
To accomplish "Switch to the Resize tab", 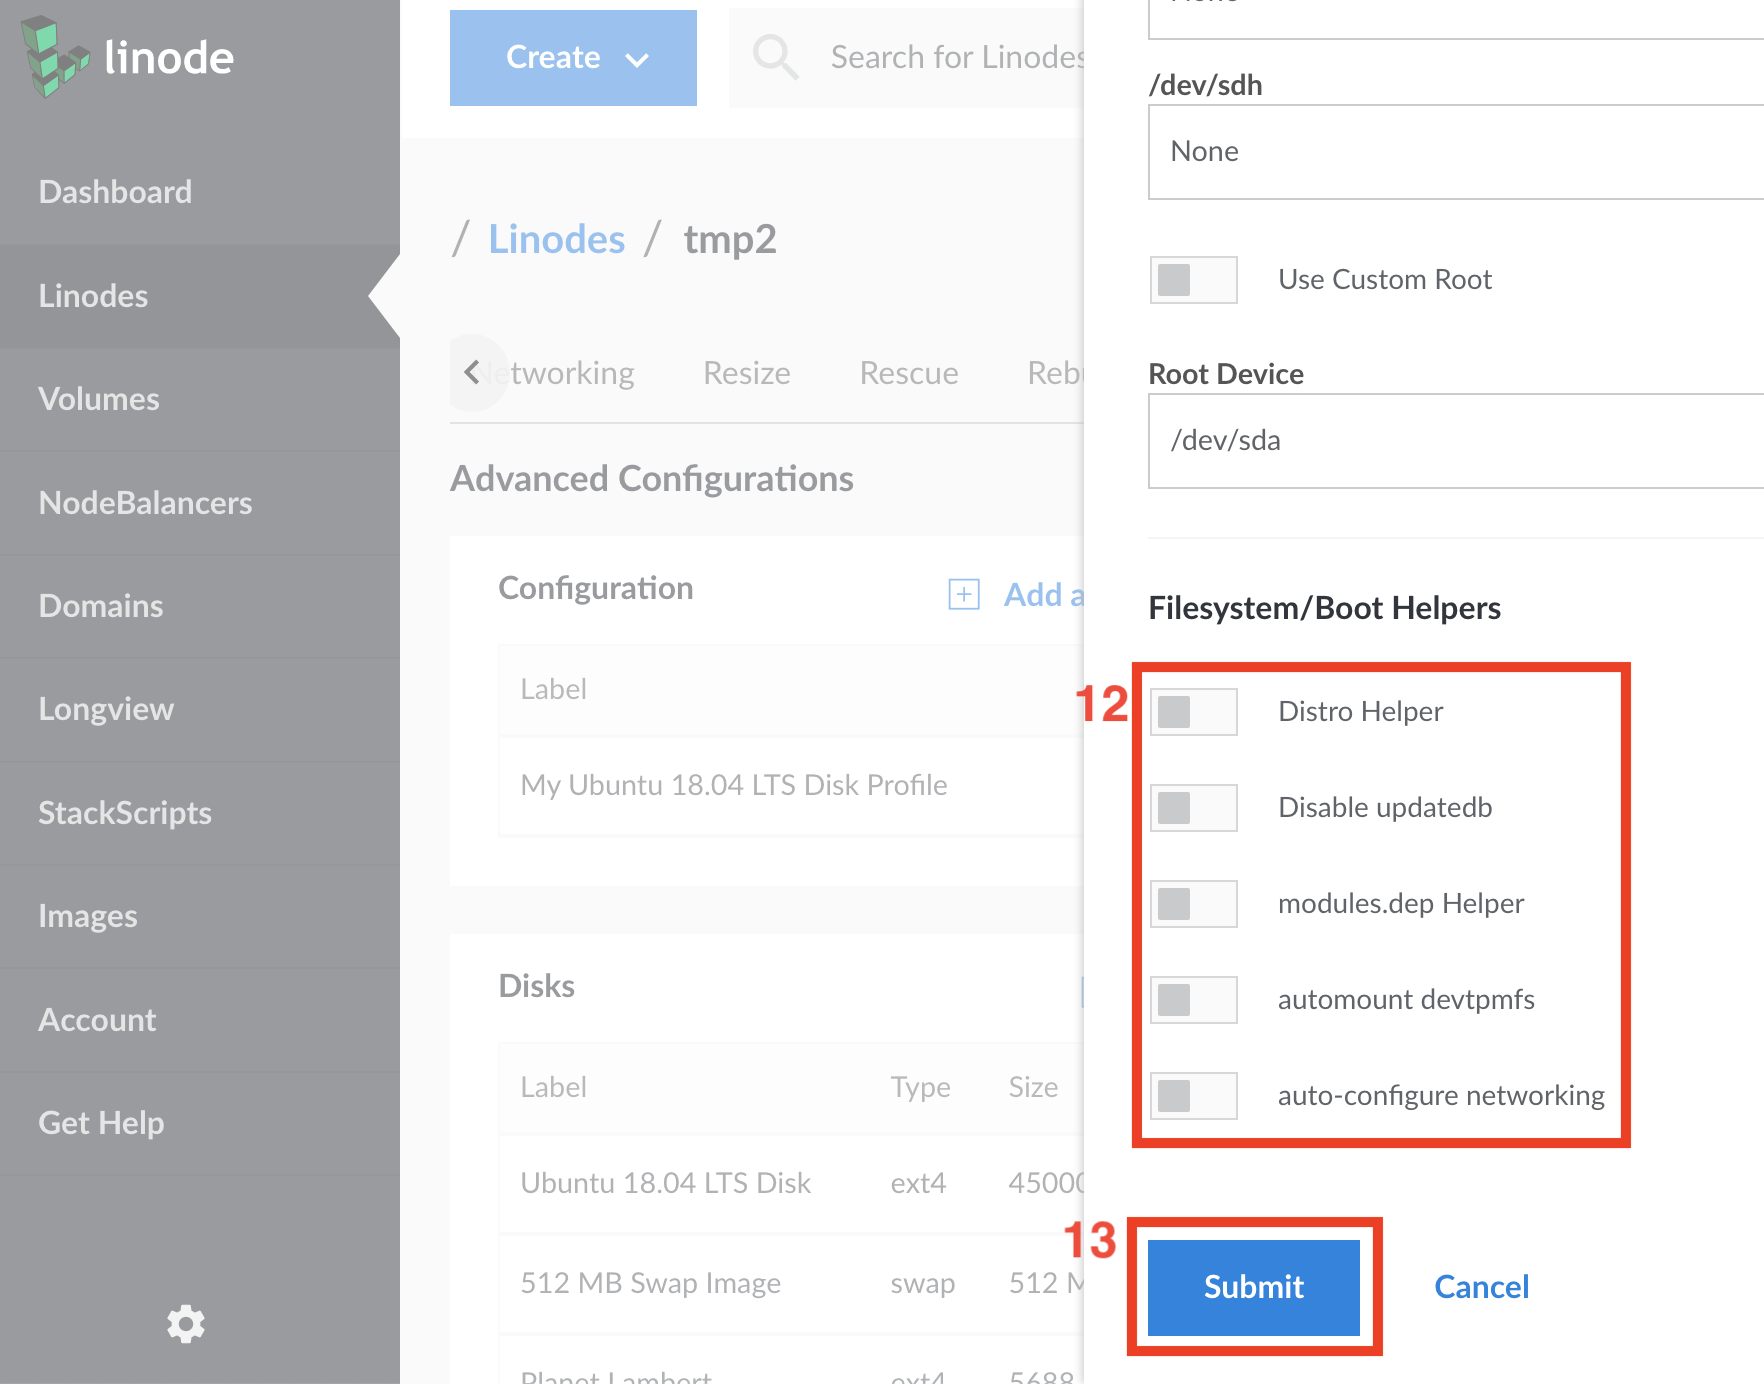I will (x=747, y=373).
